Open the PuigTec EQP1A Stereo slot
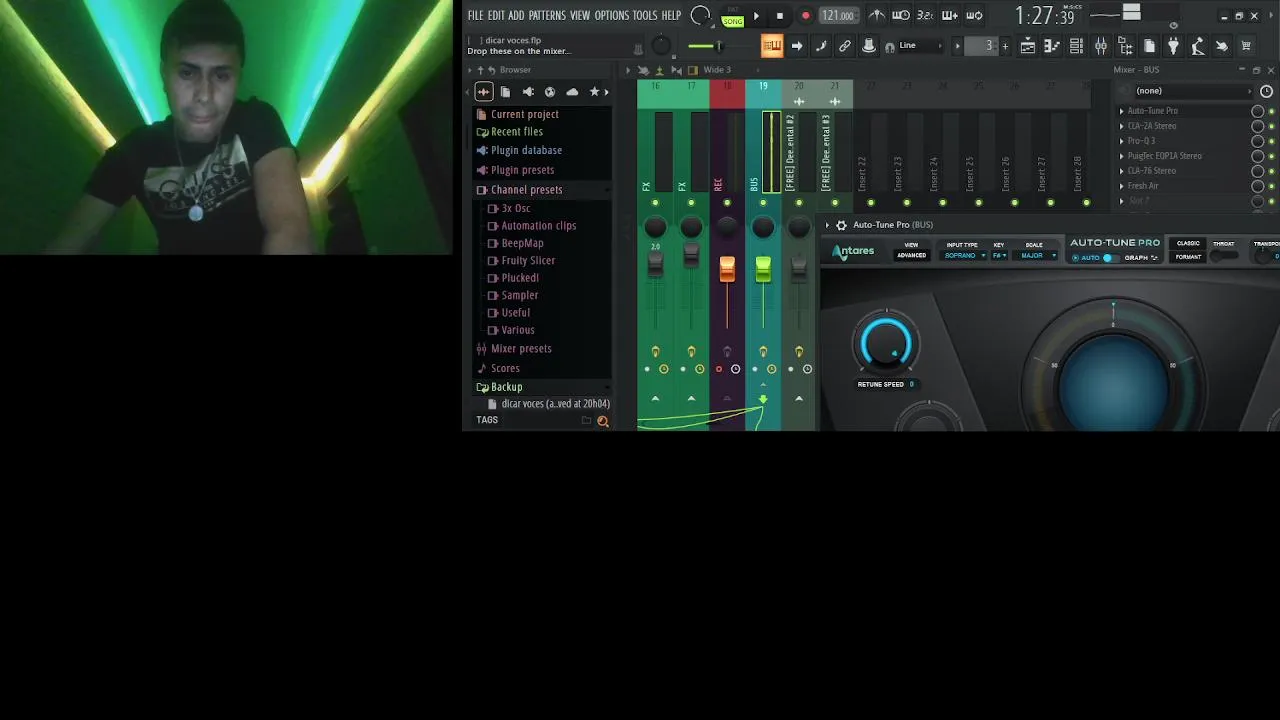1280x720 pixels. (1165, 156)
